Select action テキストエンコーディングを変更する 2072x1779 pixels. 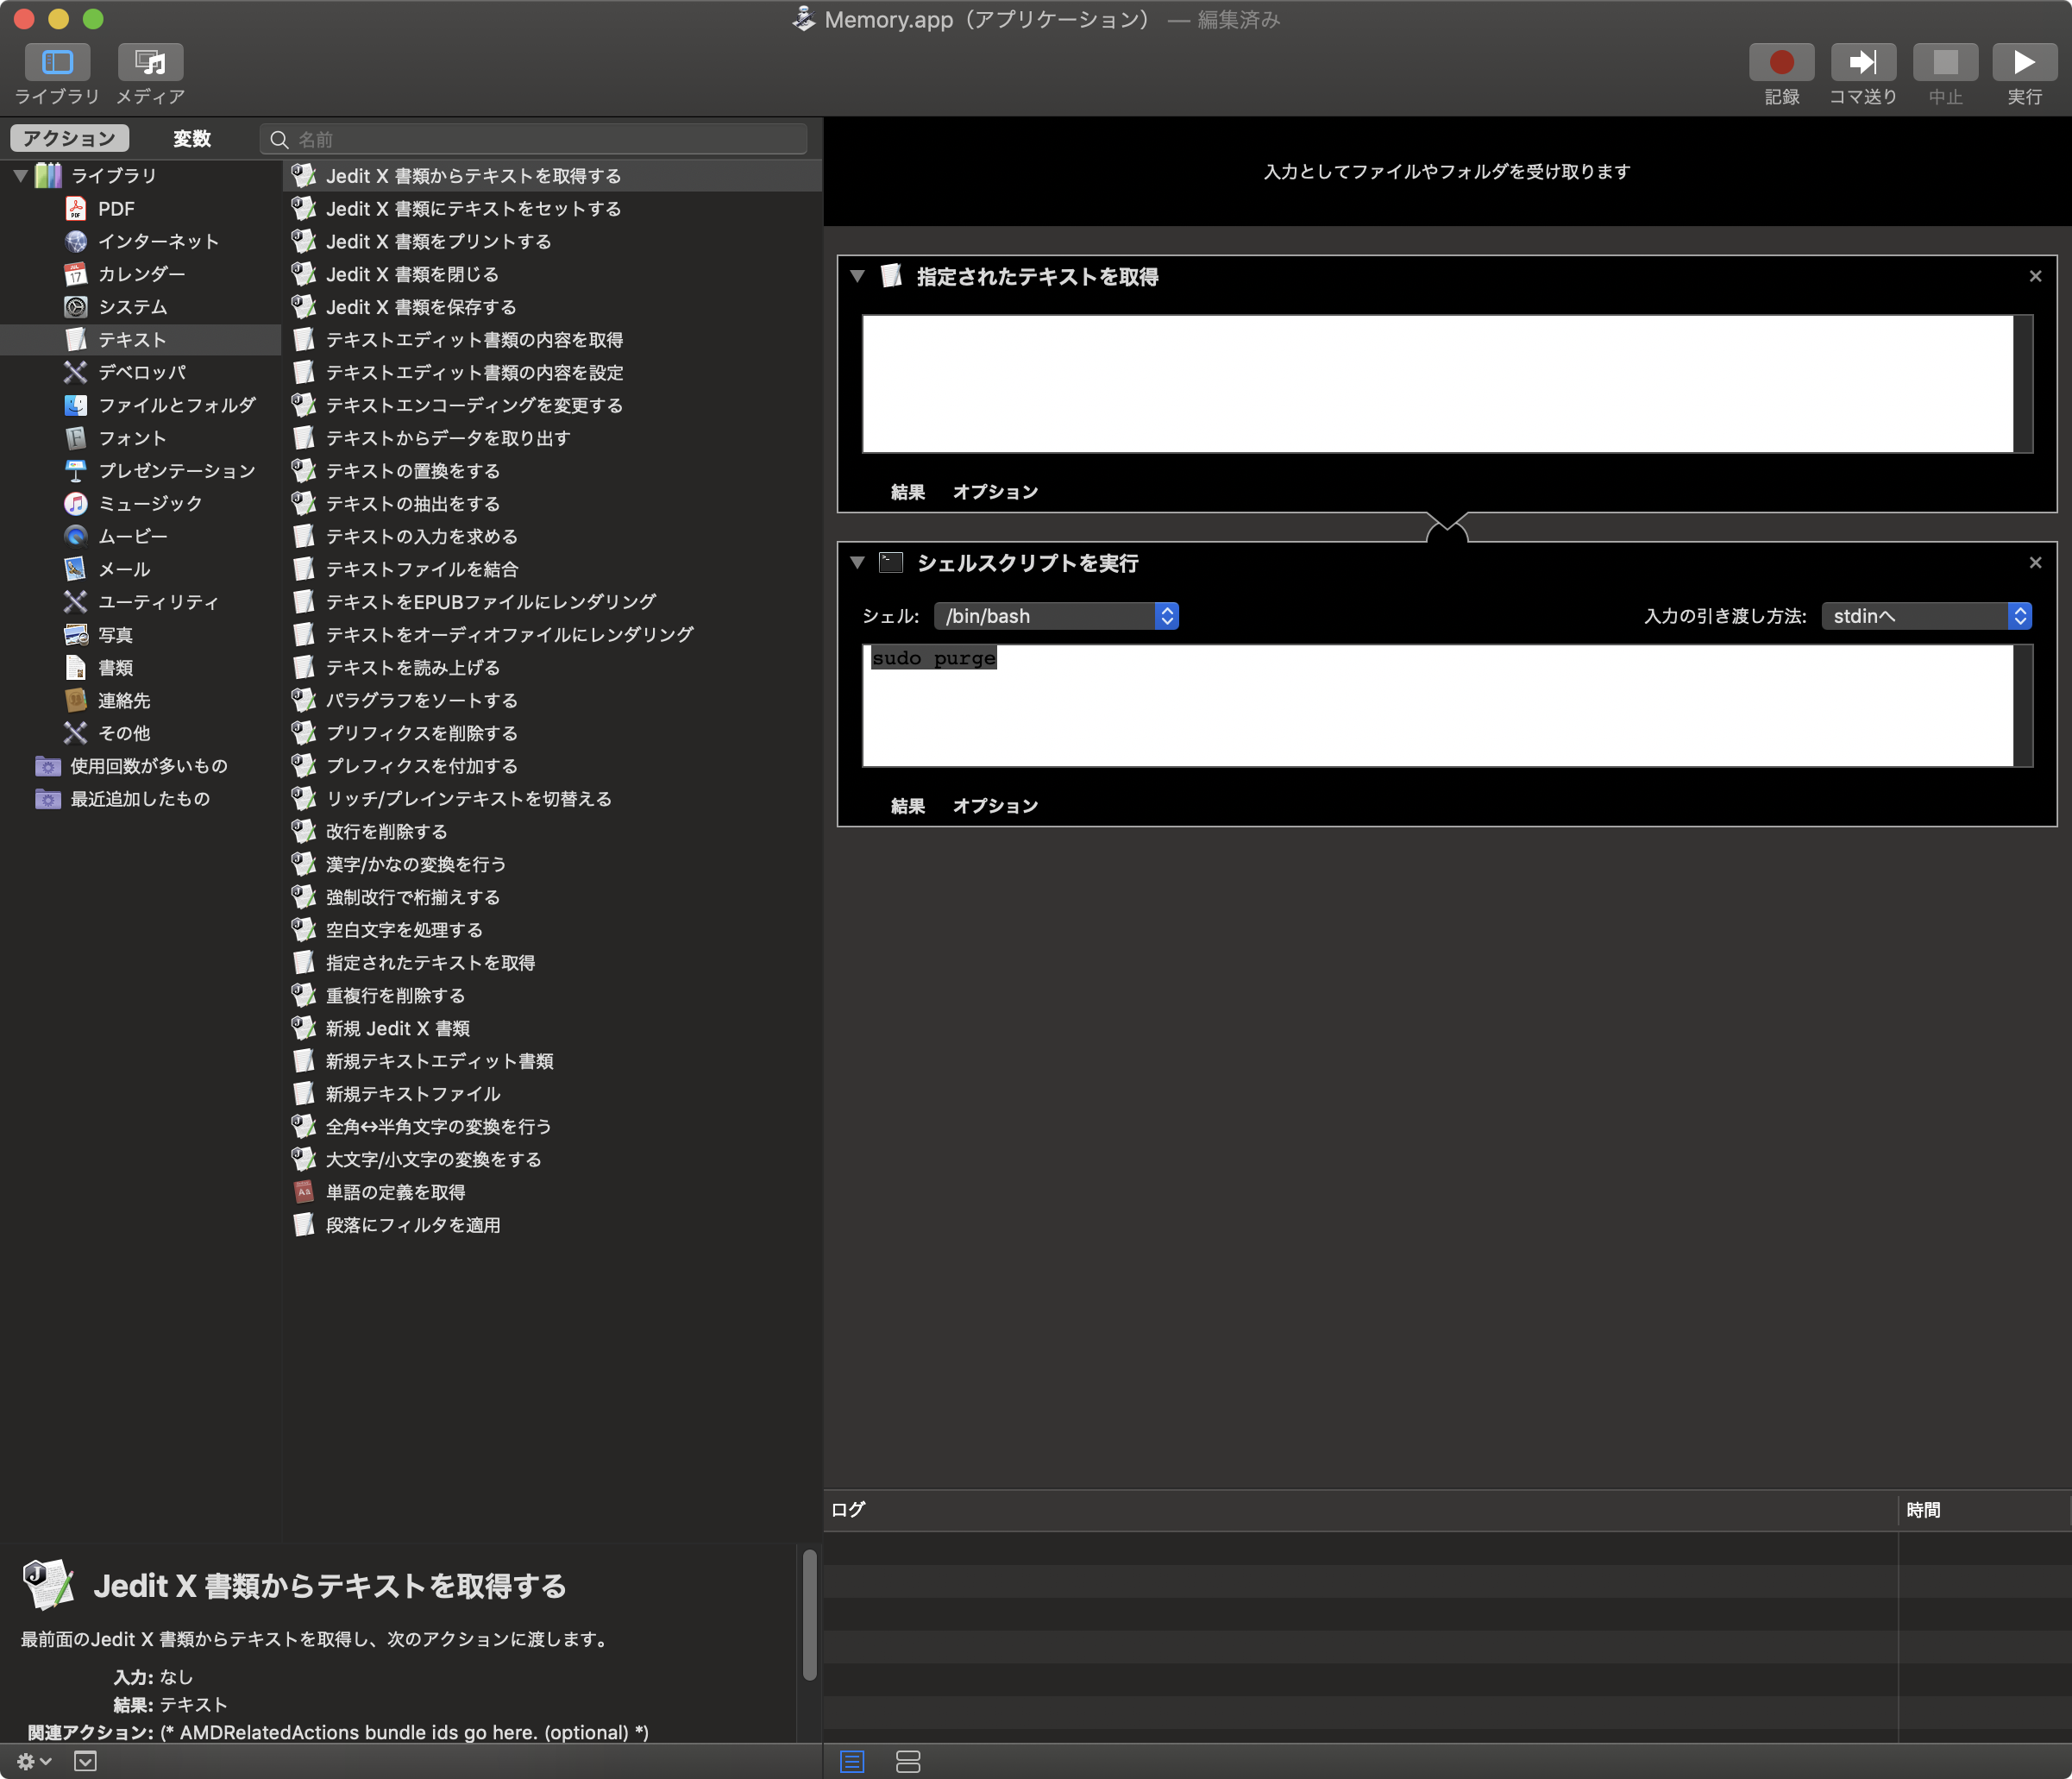[x=552, y=405]
